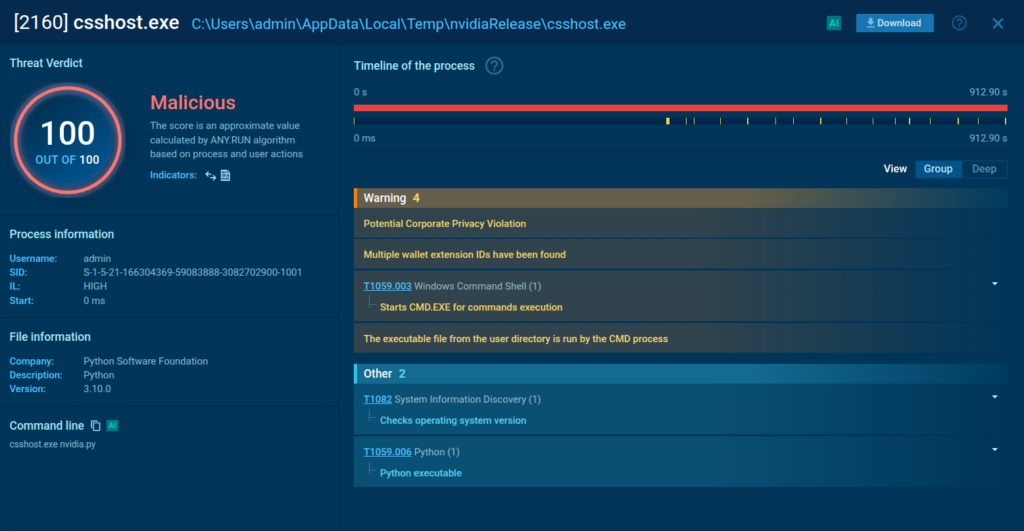Click the timeline help question mark icon
Viewport: 1024px width, 531px height.
tap(494, 66)
